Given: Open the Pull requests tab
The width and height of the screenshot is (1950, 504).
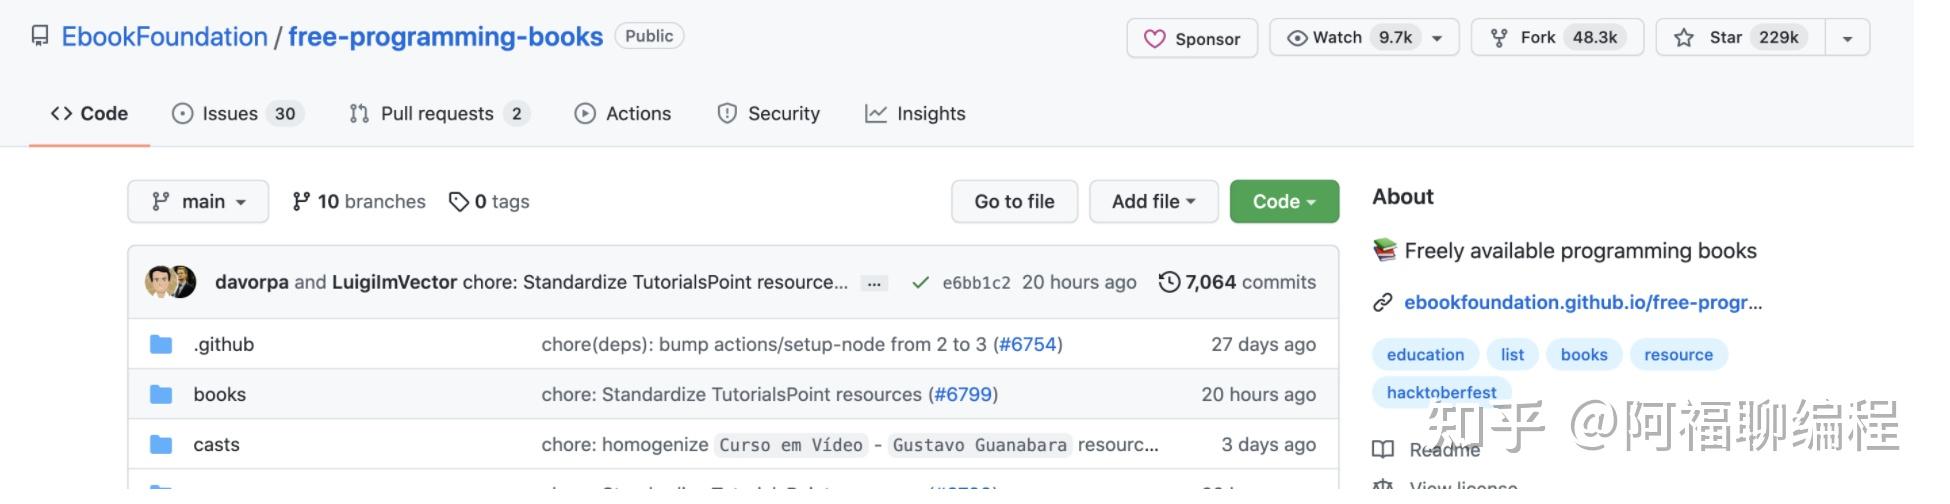Looking at the screenshot, I should pyautogui.click(x=438, y=114).
